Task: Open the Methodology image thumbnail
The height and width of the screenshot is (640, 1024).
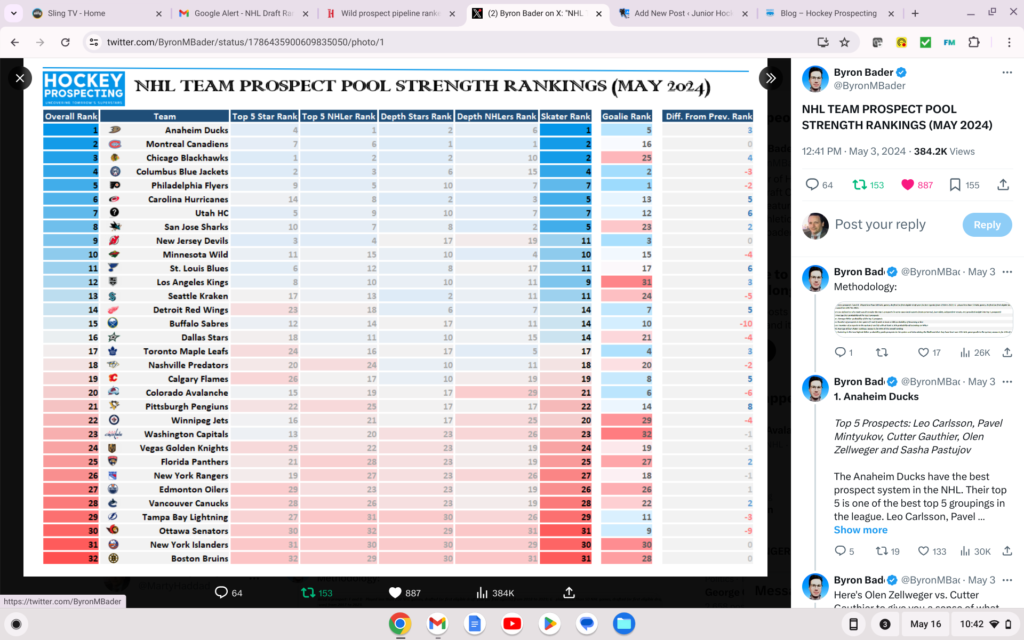Action: coord(923,318)
